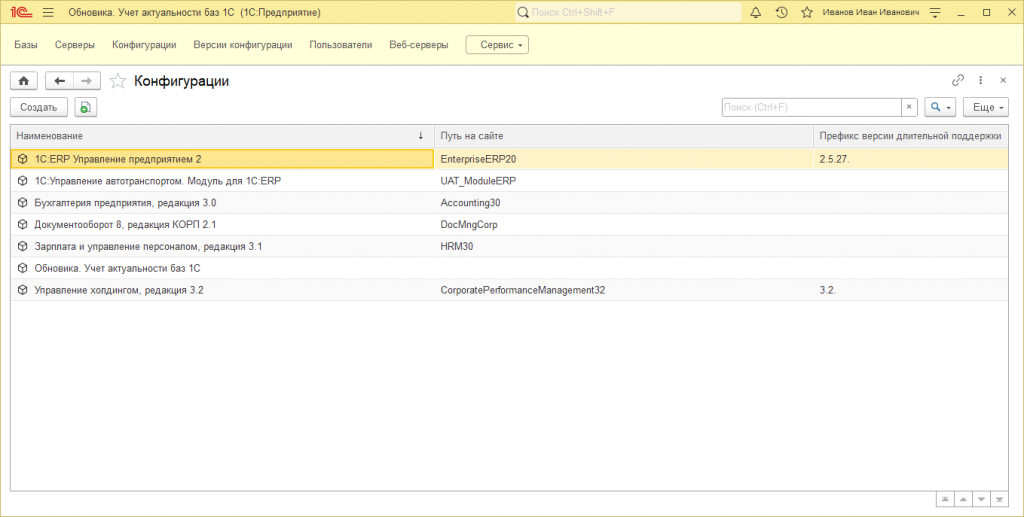This screenshot has width=1024, height=517.
Task: Sort by Путь на сайте column header
Action: [x=624, y=136]
